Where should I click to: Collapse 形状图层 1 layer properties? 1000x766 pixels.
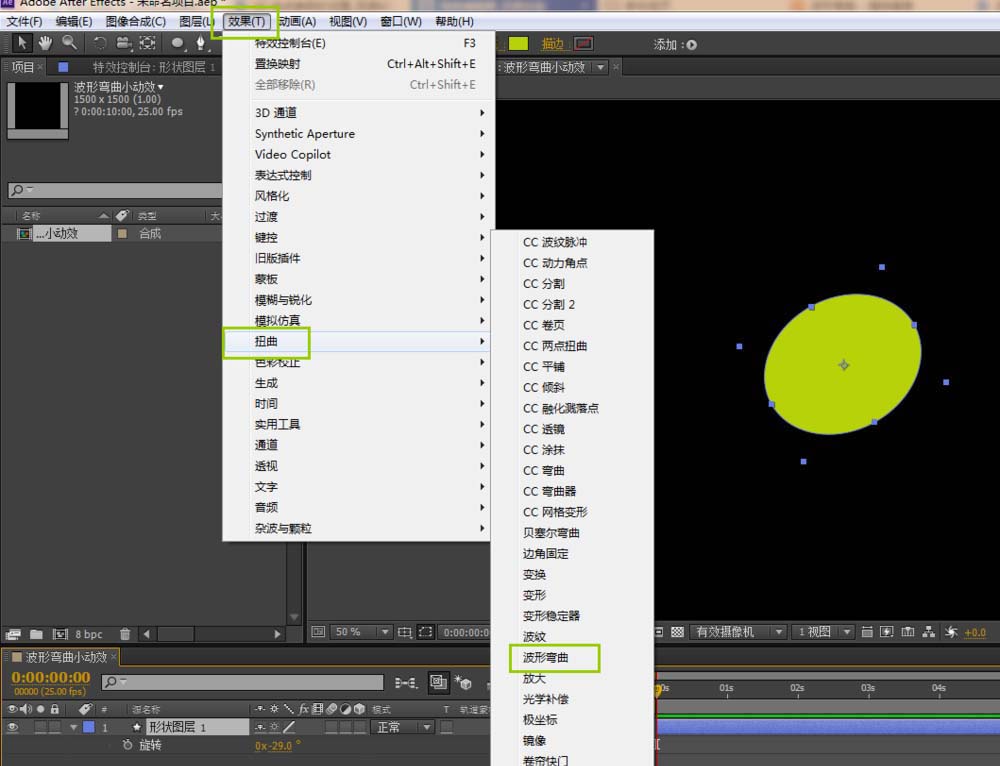(x=73, y=727)
